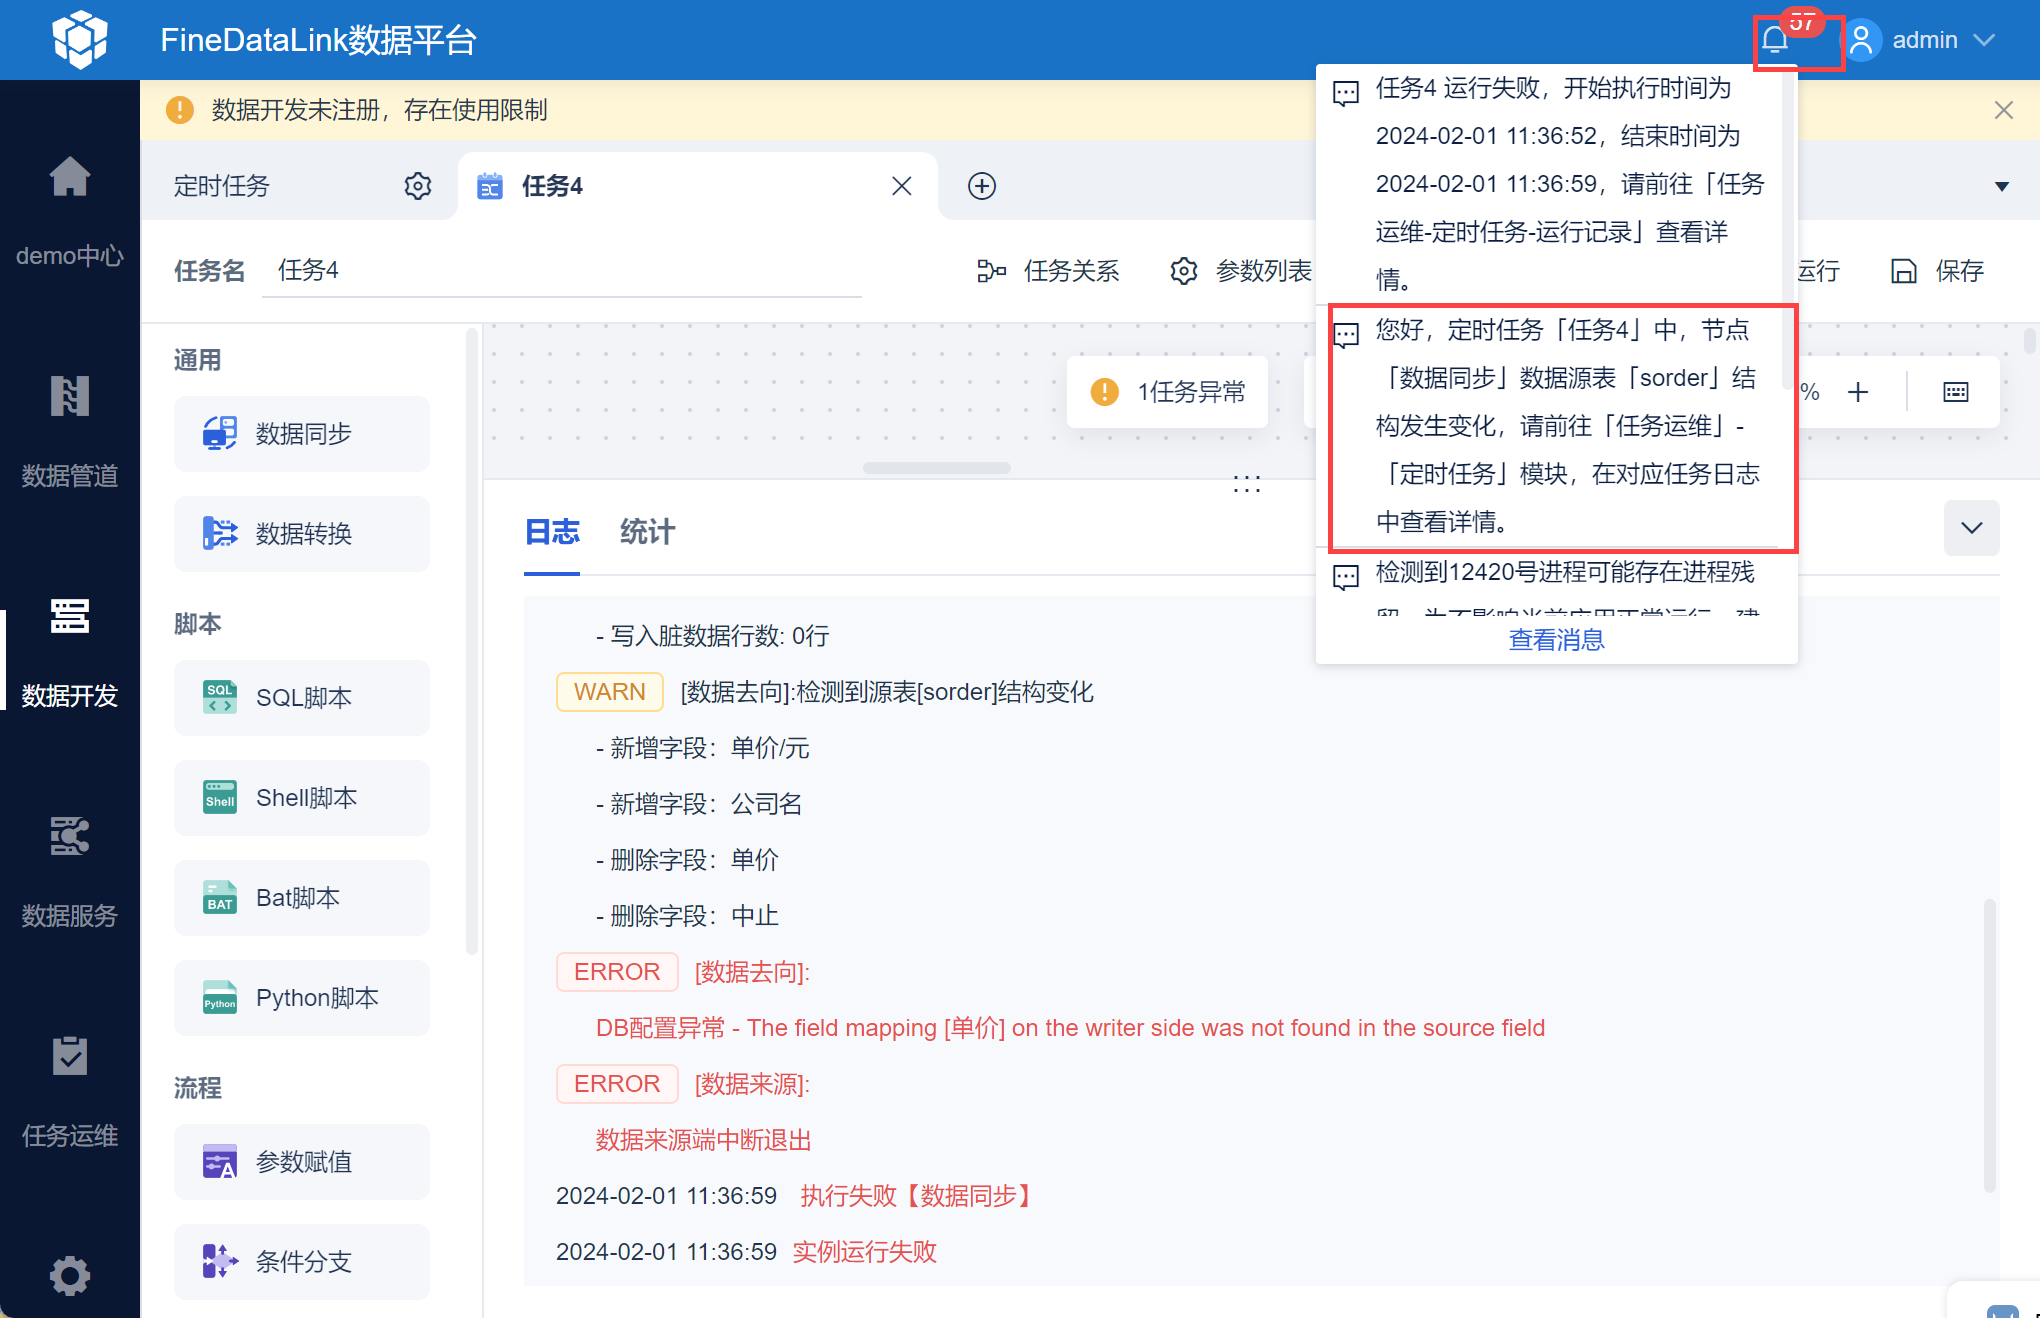Choose the Python脚本 node
Image resolution: width=2040 pixels, height=1318 pixels.
[x=302, y=998]
